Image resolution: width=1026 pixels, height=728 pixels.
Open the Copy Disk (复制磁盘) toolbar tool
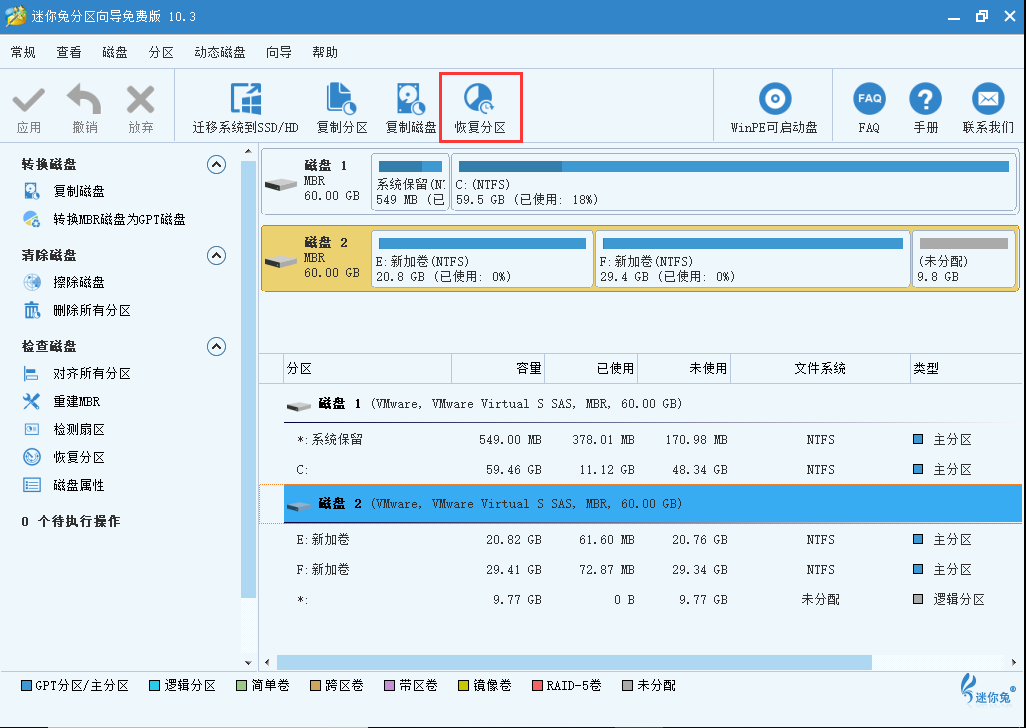411,109
